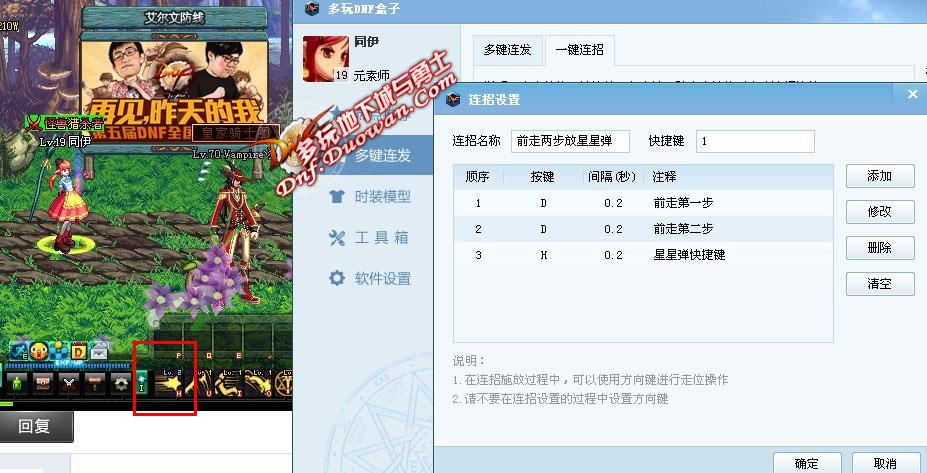Select the row 星星弹快捷键
Screen dimensions: 927x473
[x=643, y=255]
